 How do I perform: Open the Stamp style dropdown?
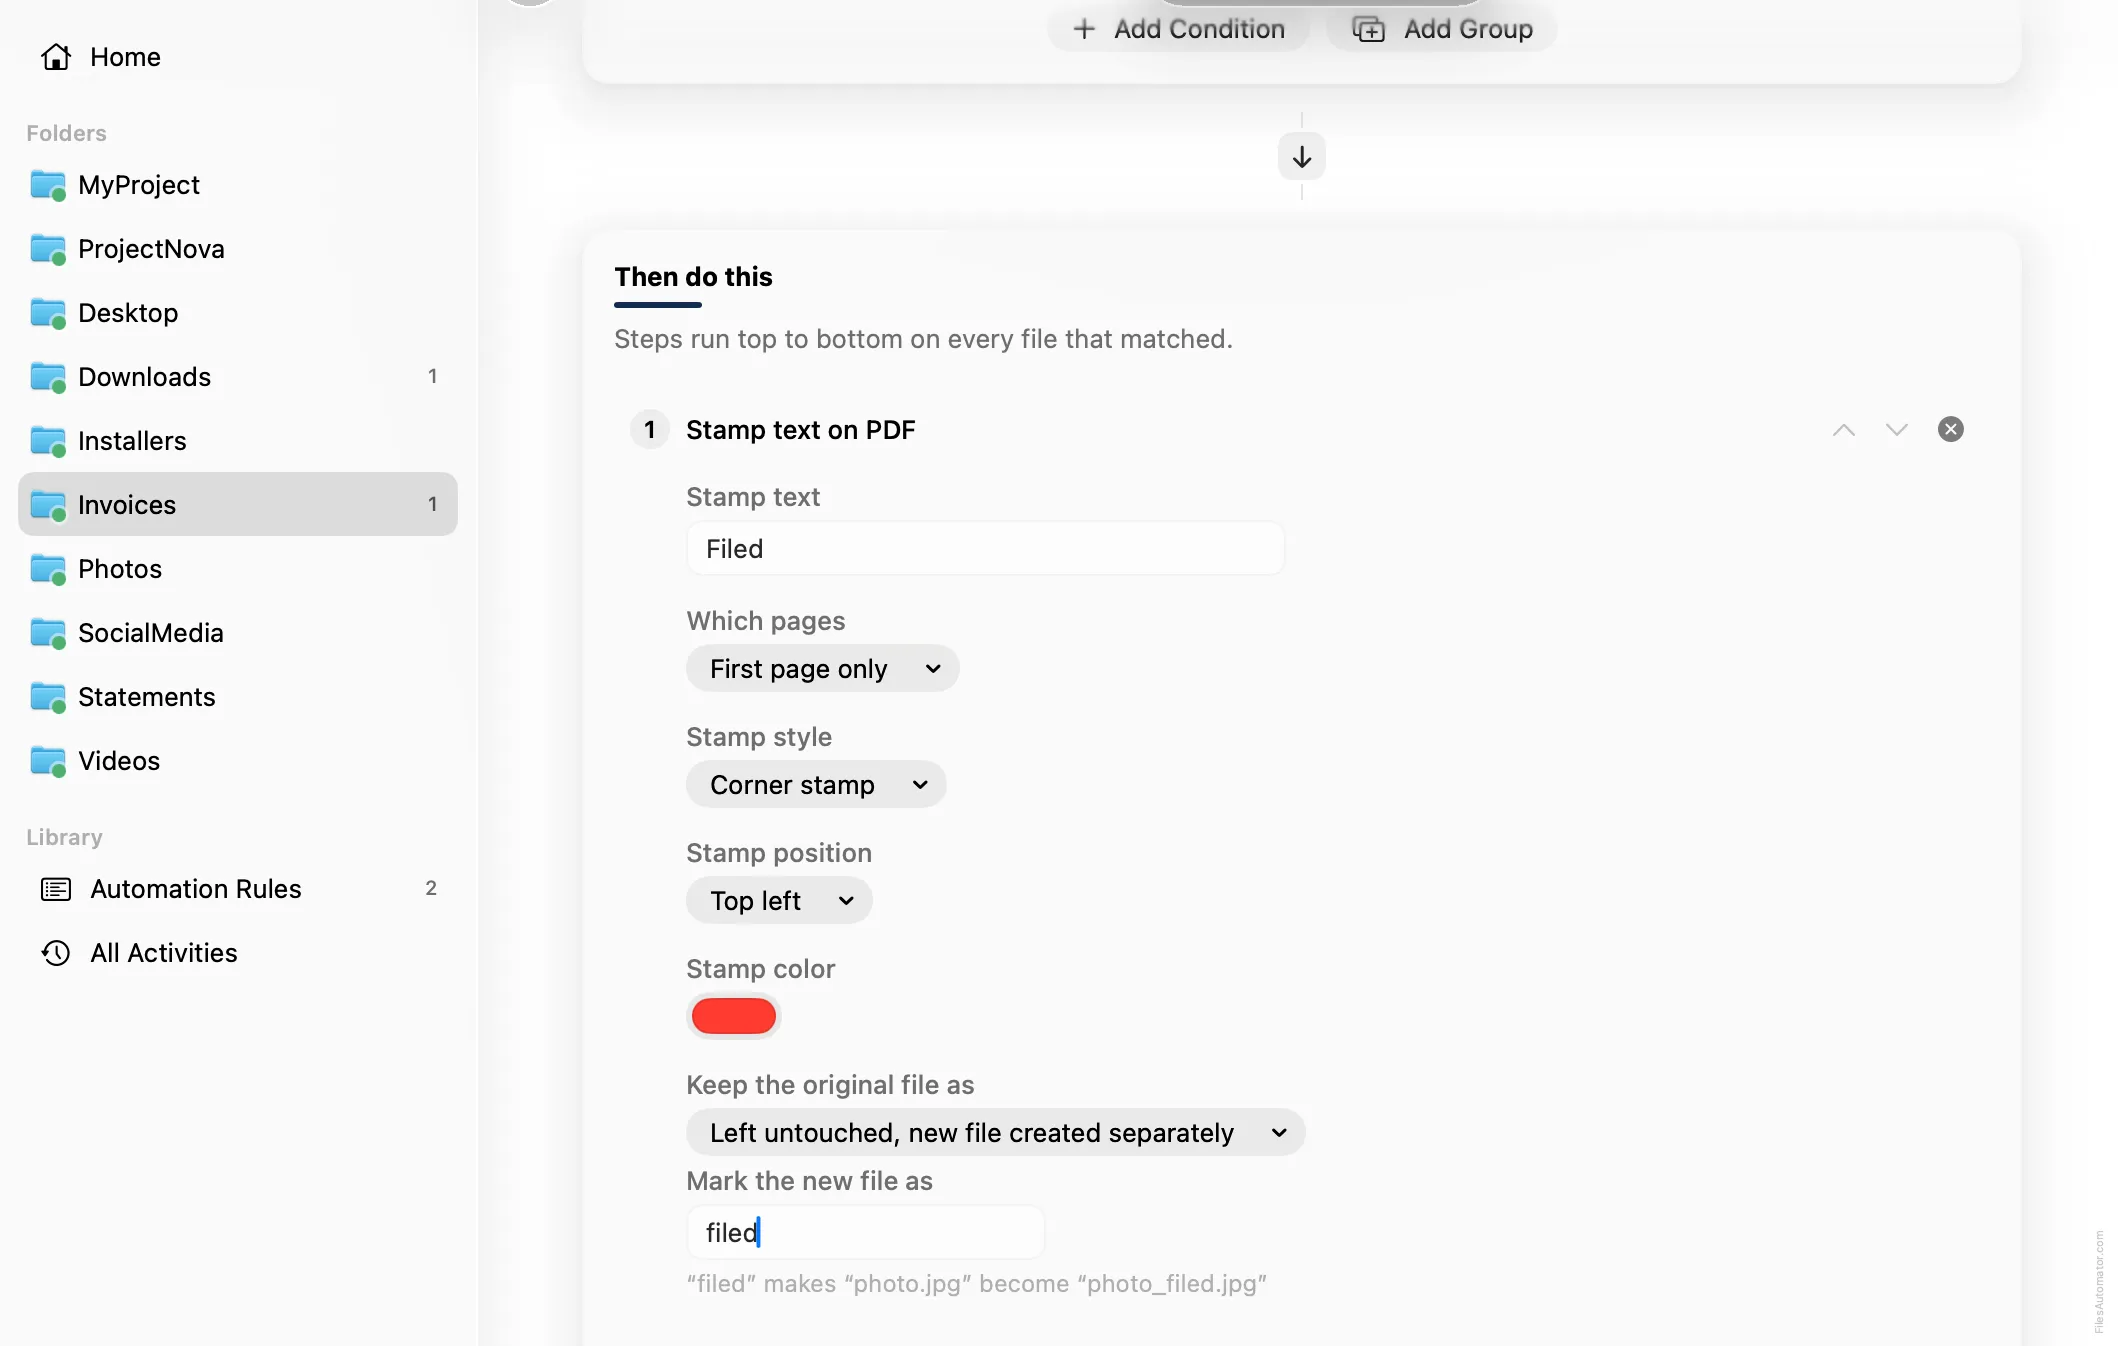[x=816, y=785]
